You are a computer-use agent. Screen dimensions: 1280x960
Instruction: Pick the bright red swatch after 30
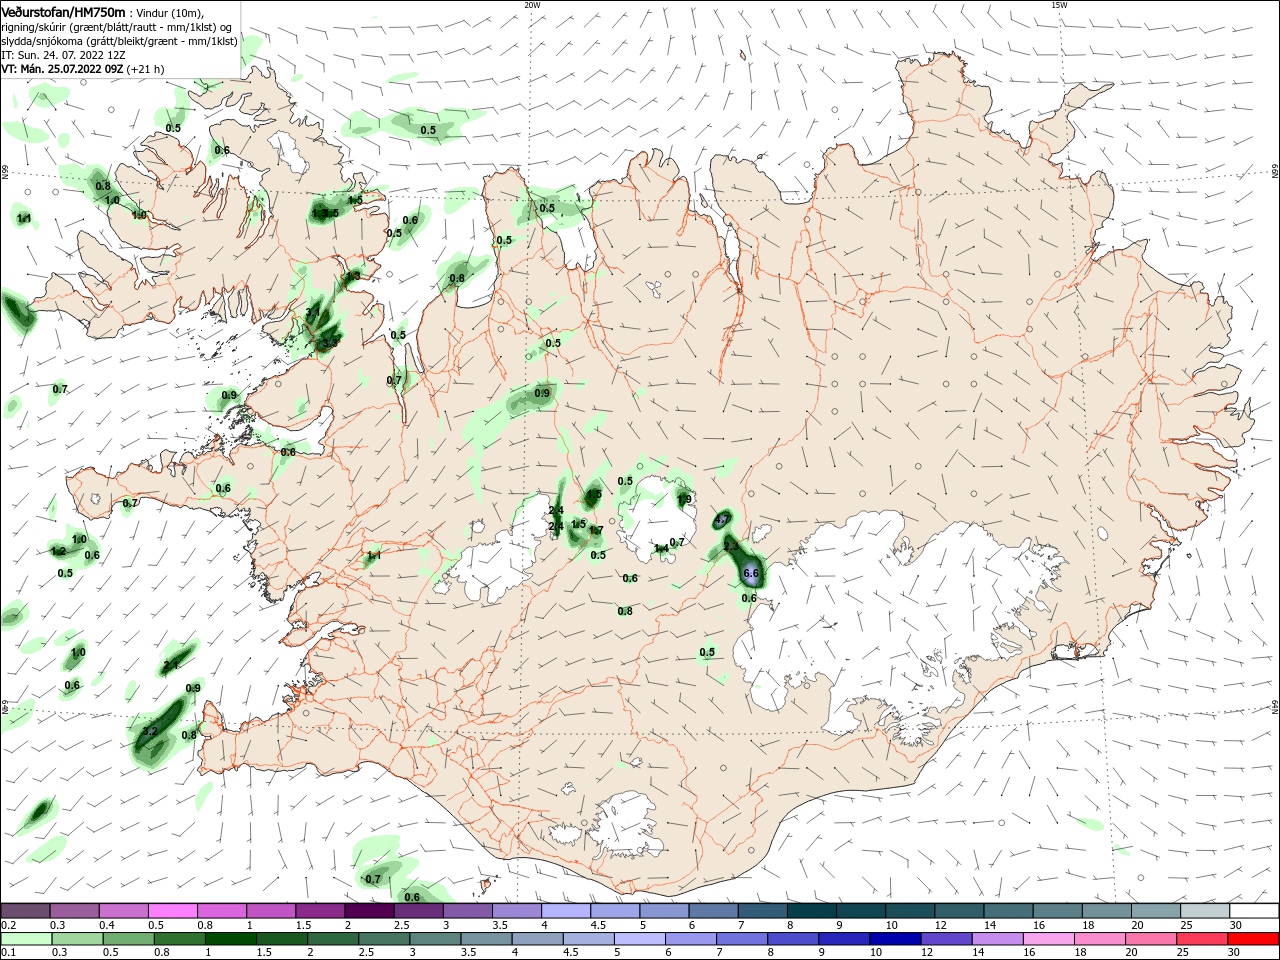[x=1252, y=939]
